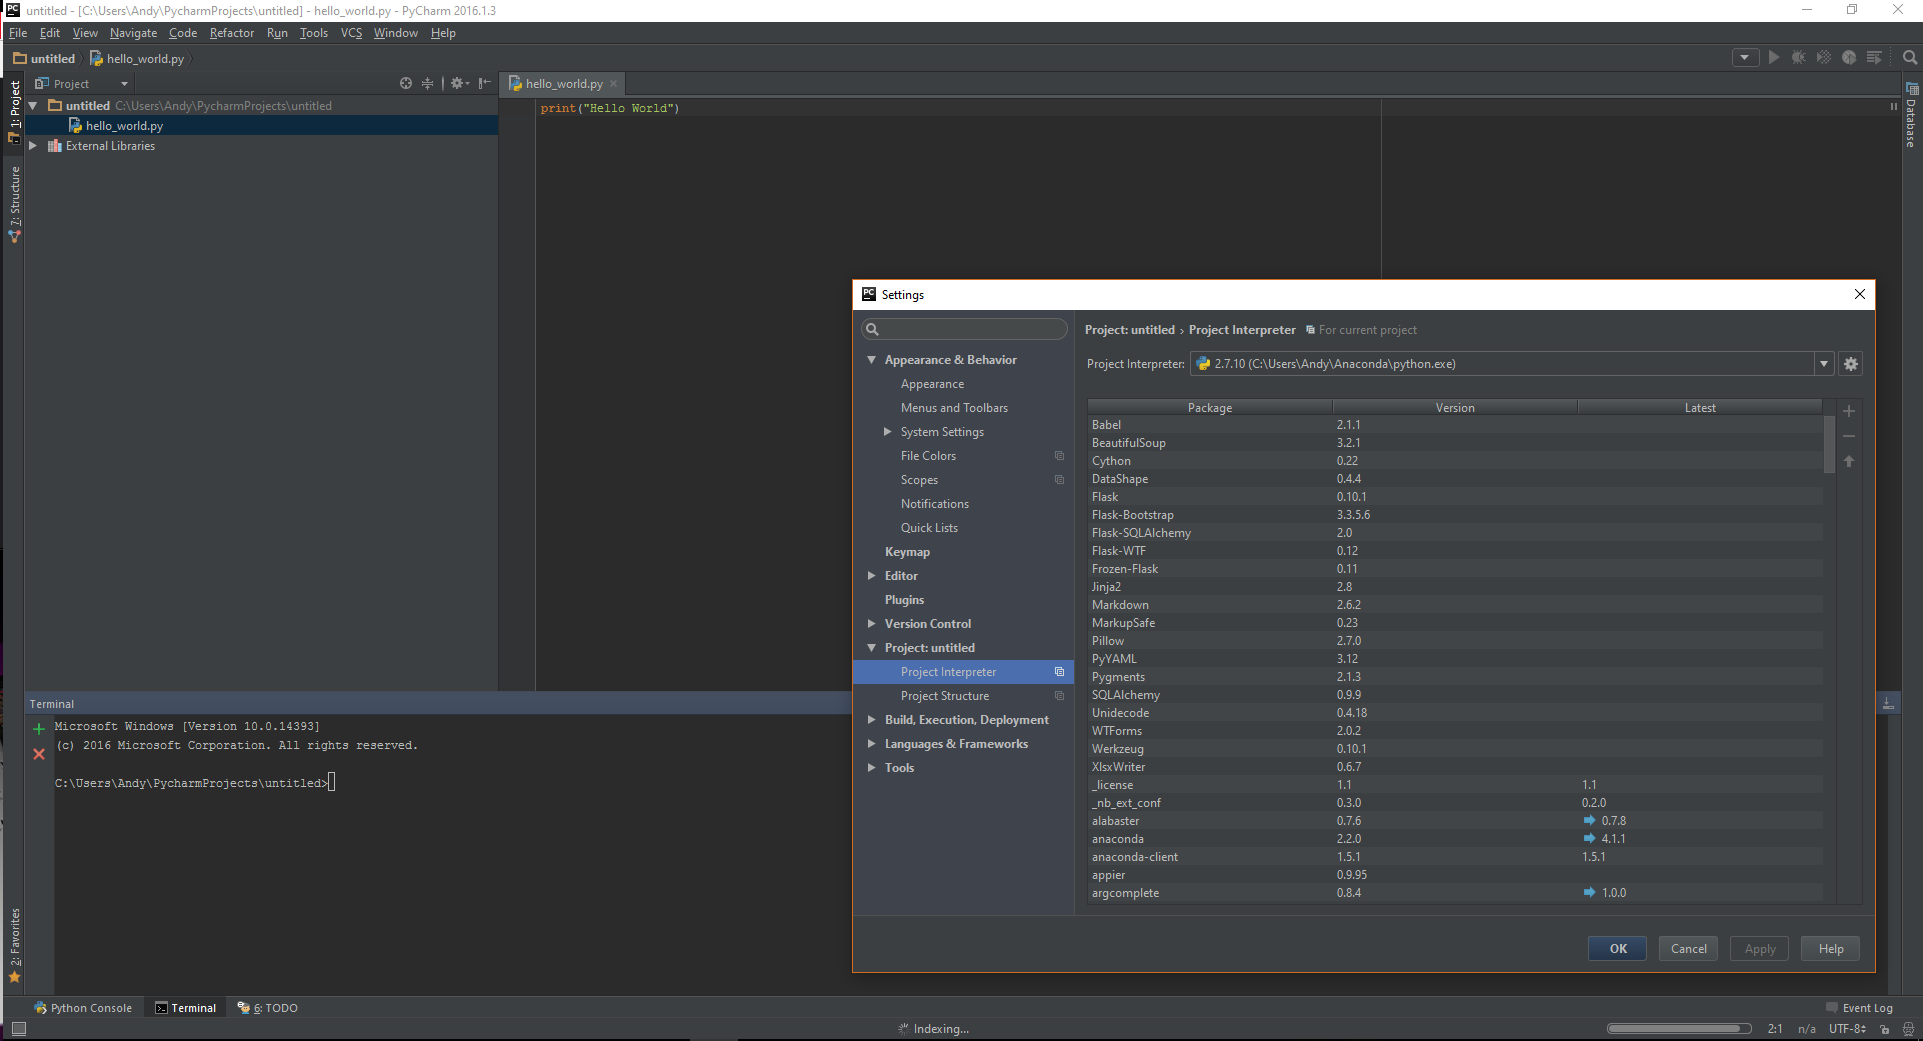Open Search Everywhere magnifier in main toolbar
Image resolution: width=1923 pixels, height=1041 pixels.
coord(1909,58)
